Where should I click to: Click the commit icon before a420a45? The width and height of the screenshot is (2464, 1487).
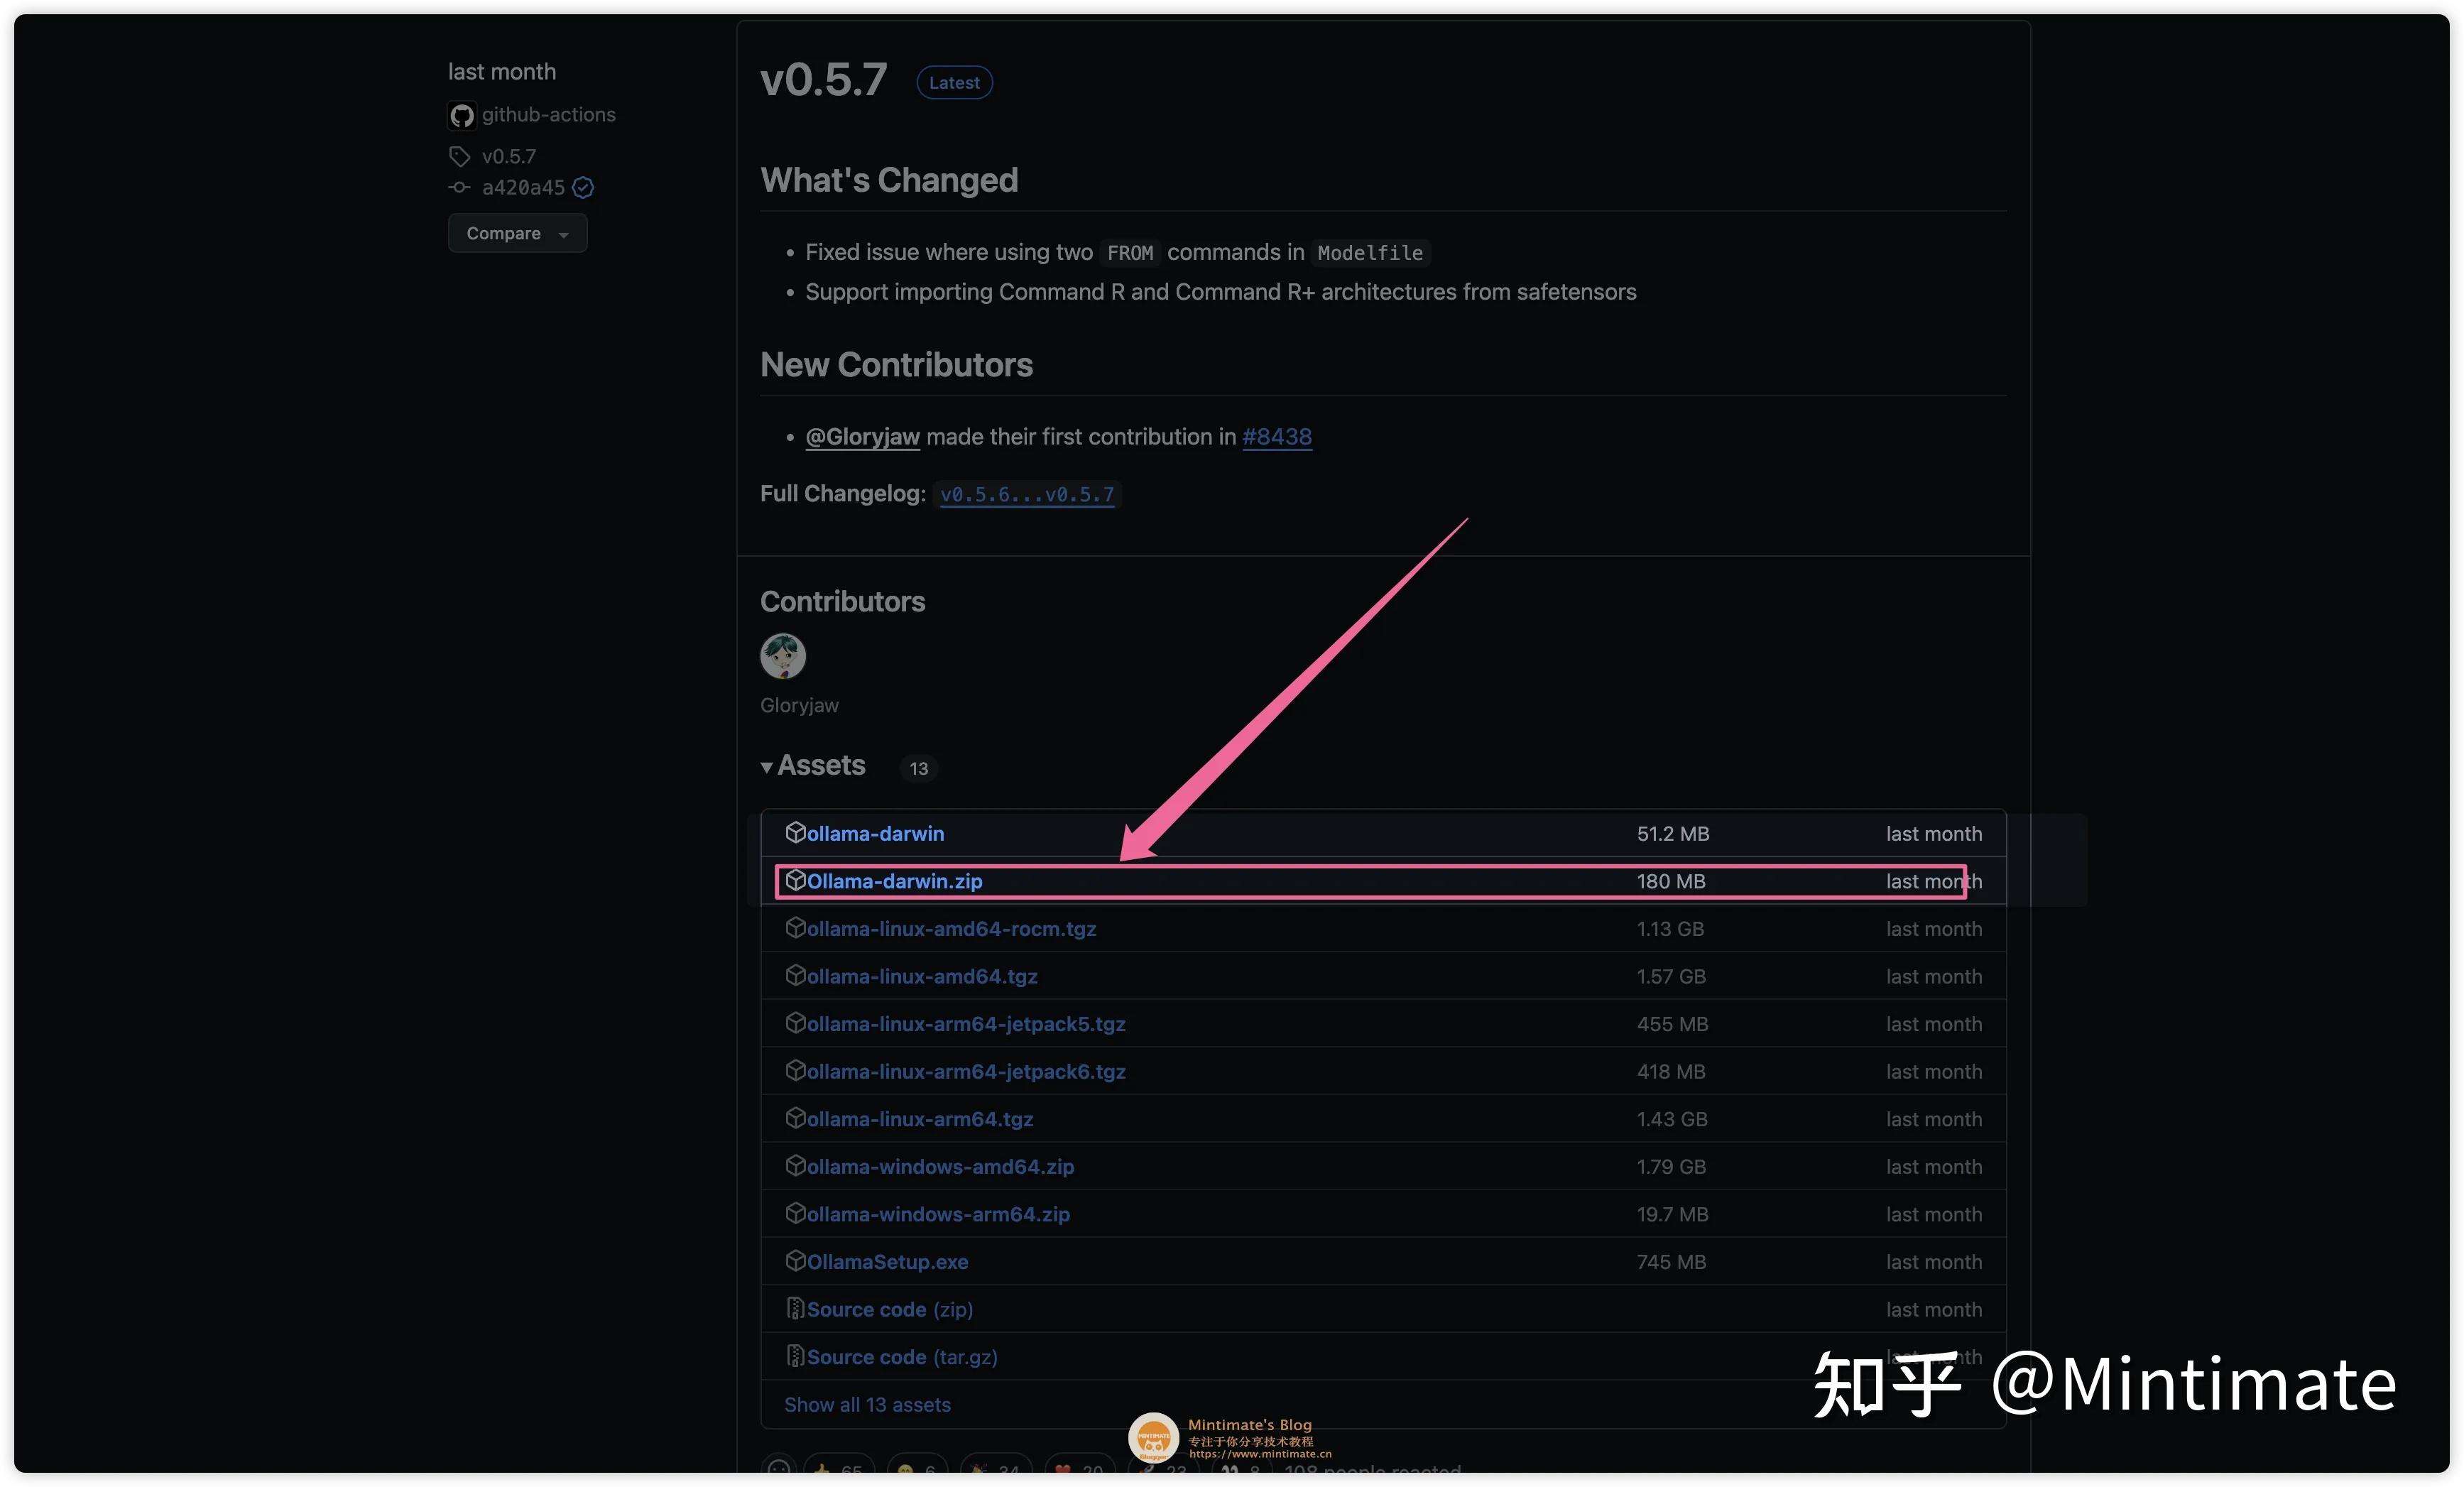(459, 188)
